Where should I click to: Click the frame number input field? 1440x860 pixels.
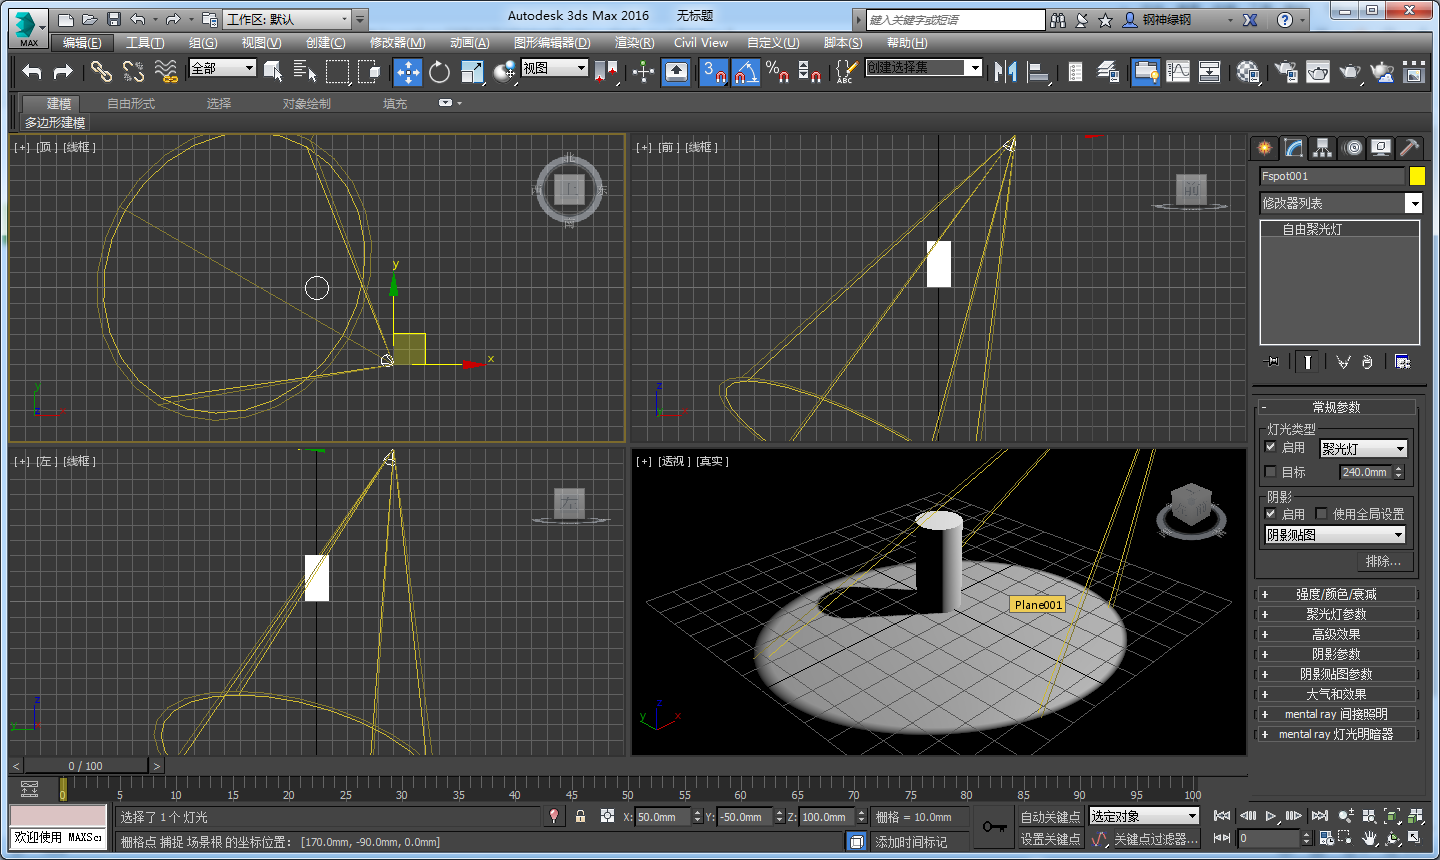click(x=1270, y=838)
